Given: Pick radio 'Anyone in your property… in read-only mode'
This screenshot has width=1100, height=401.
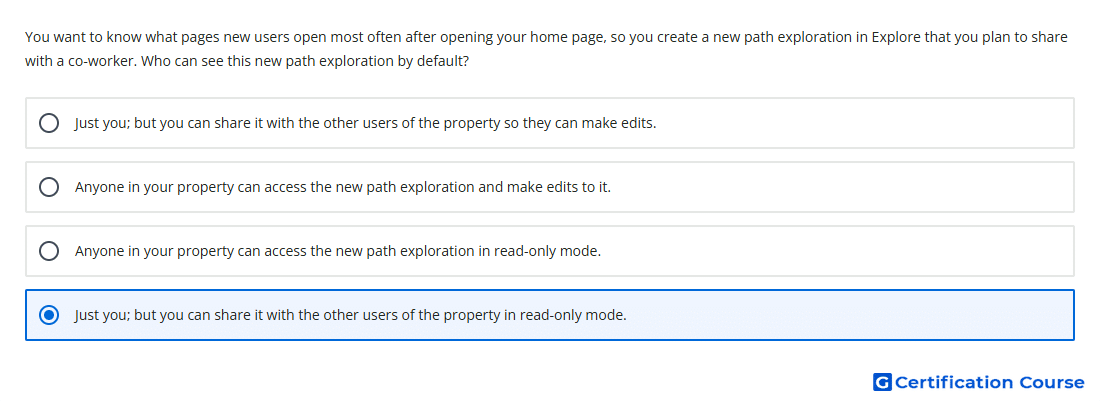Looking at the screenshot, I should coord(49,251).
